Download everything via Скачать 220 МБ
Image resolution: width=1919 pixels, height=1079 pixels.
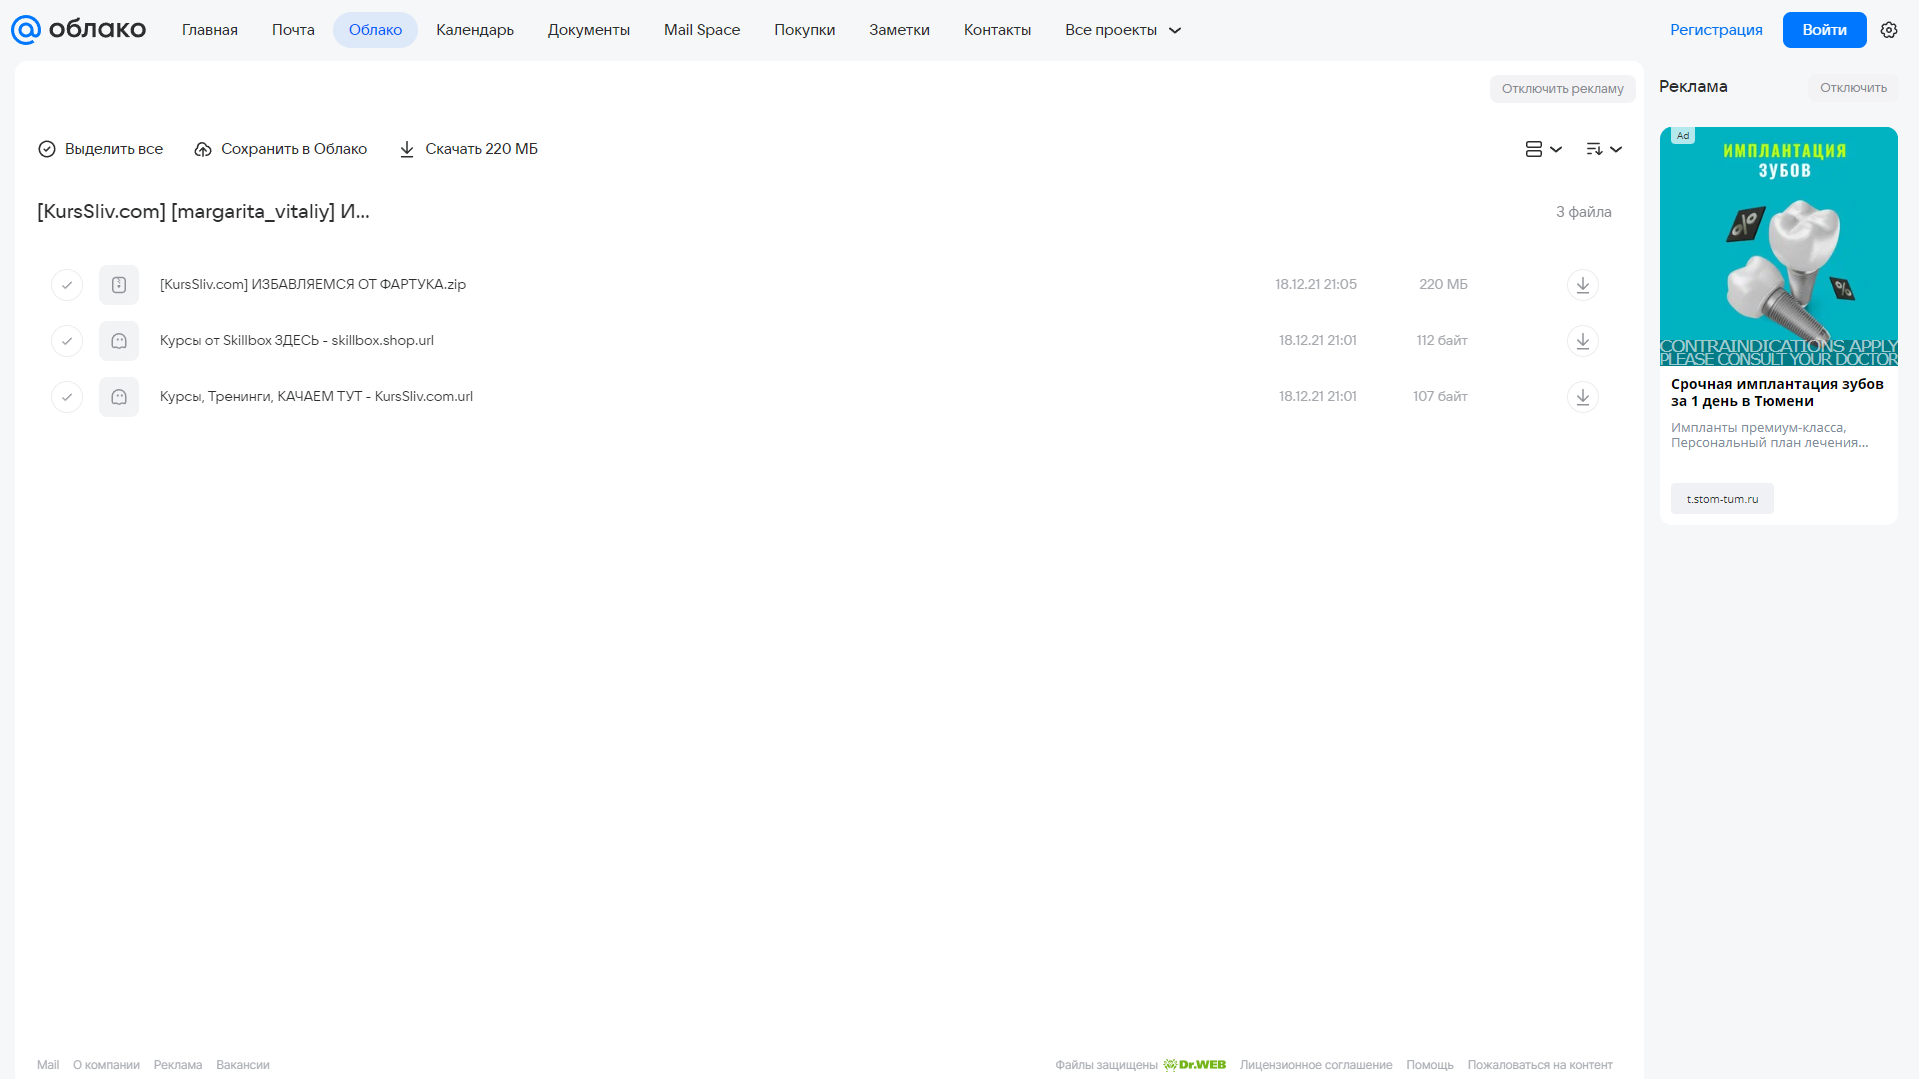[468, 149]
